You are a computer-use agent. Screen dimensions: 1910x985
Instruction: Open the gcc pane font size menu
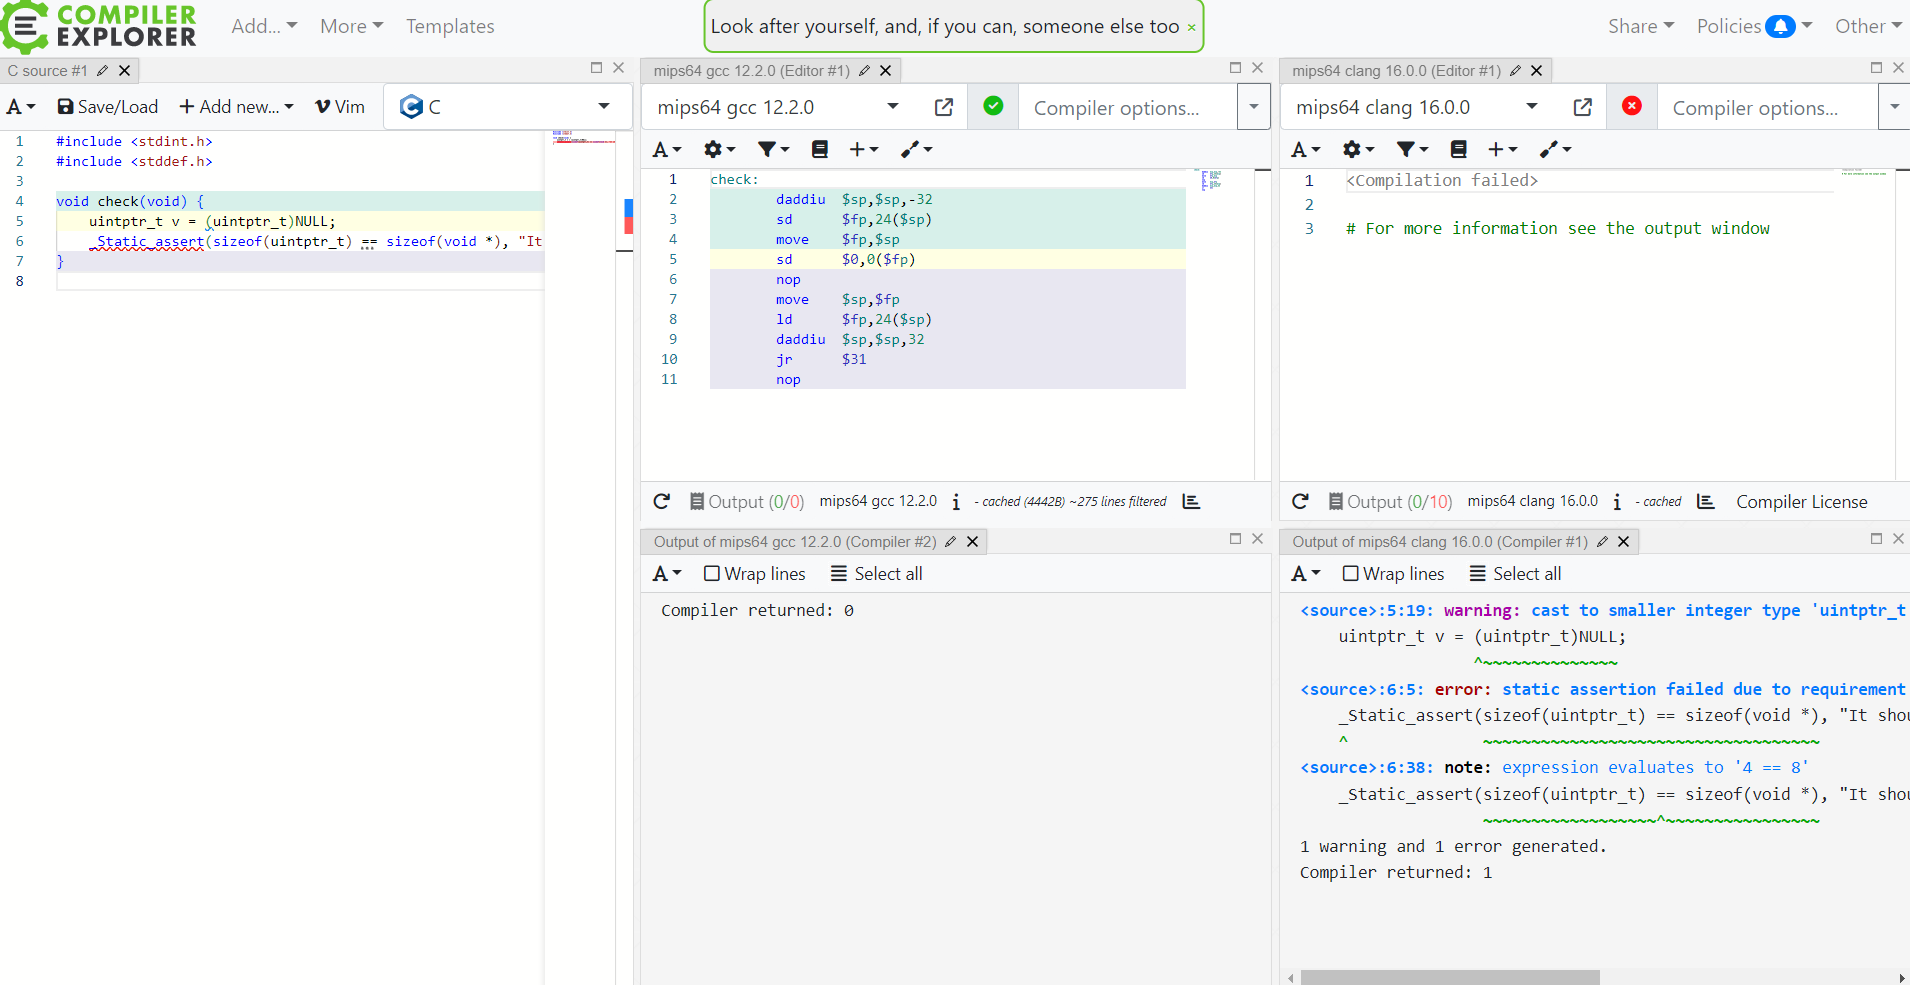[x=666, y=150]
